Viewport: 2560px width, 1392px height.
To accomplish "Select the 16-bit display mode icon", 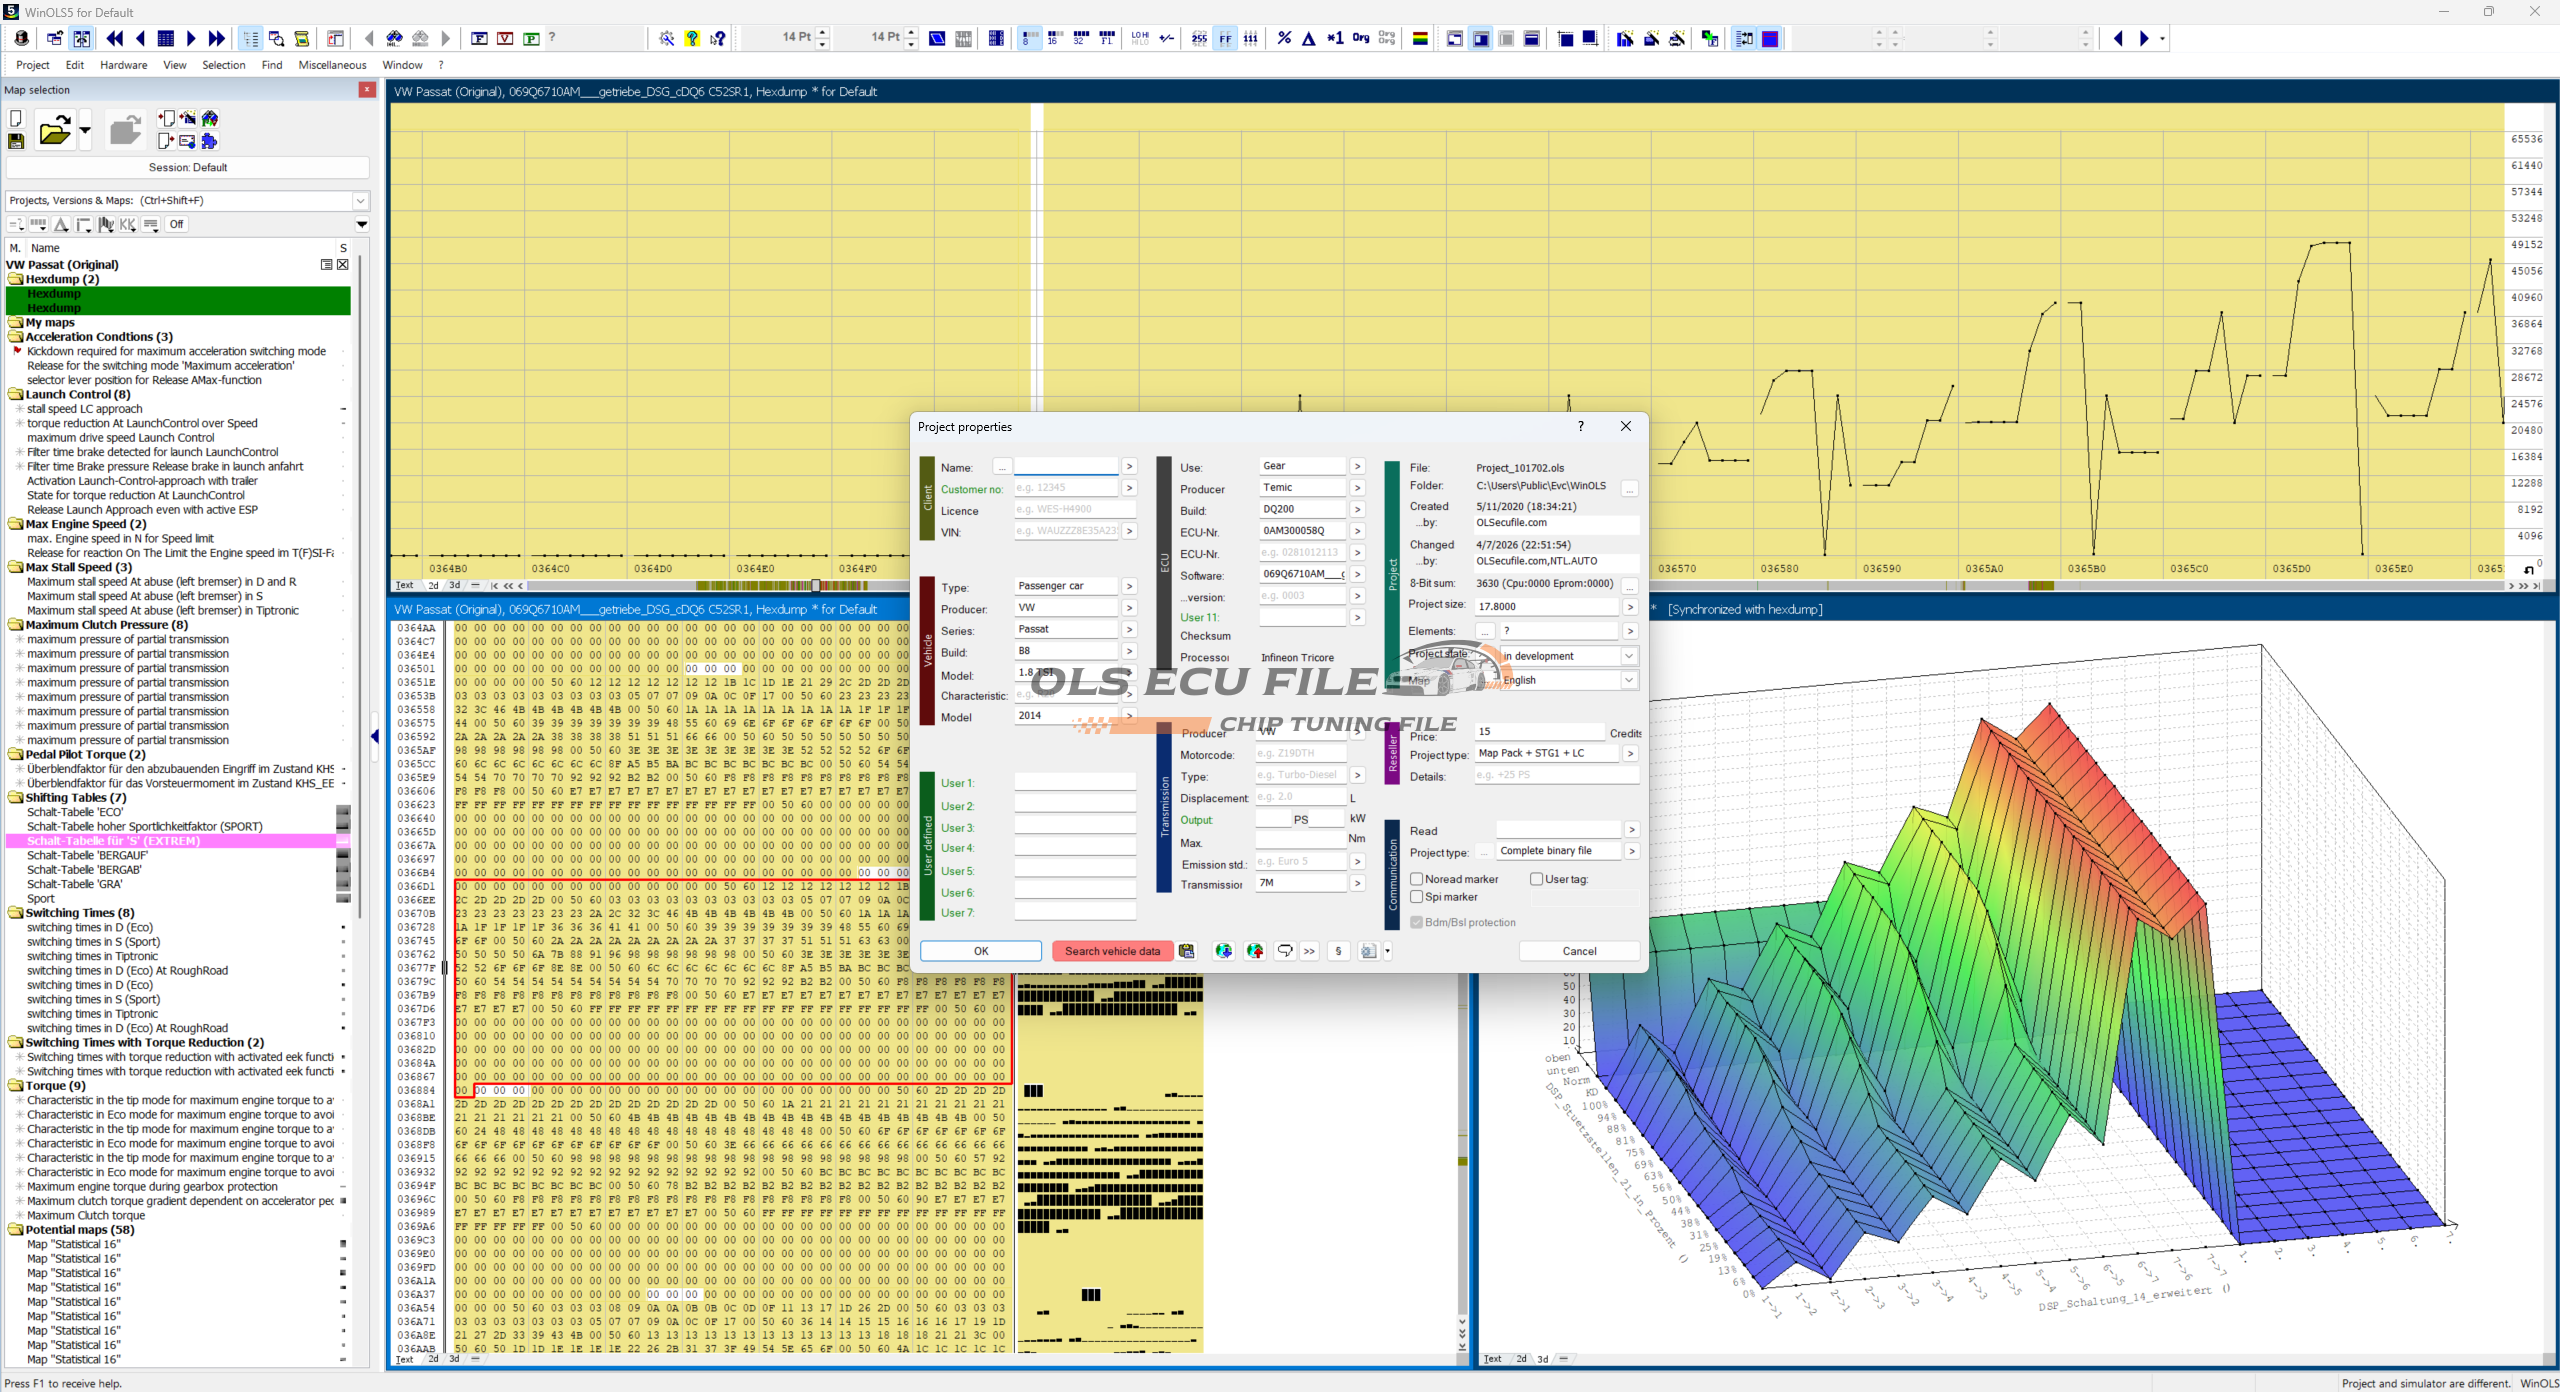I will pos(1054,39).
